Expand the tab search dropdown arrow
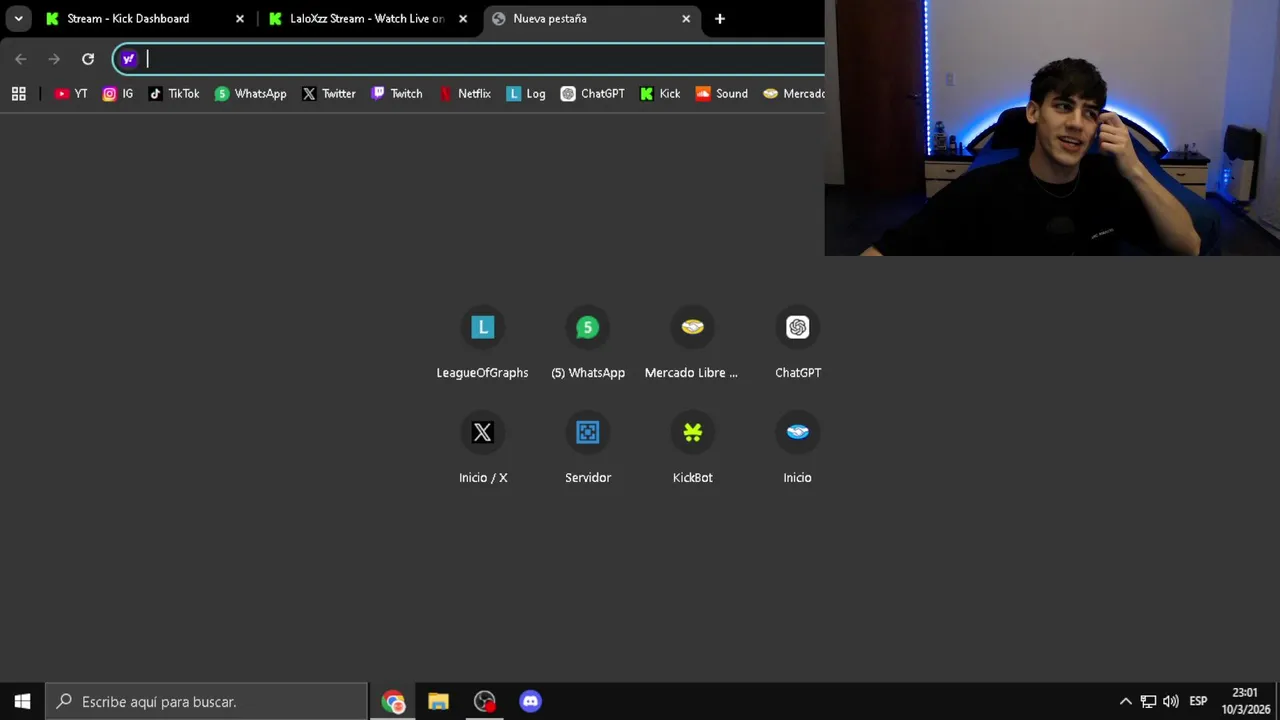The width and height of the screenshot is (1280, 720). (x=18, y=18)
